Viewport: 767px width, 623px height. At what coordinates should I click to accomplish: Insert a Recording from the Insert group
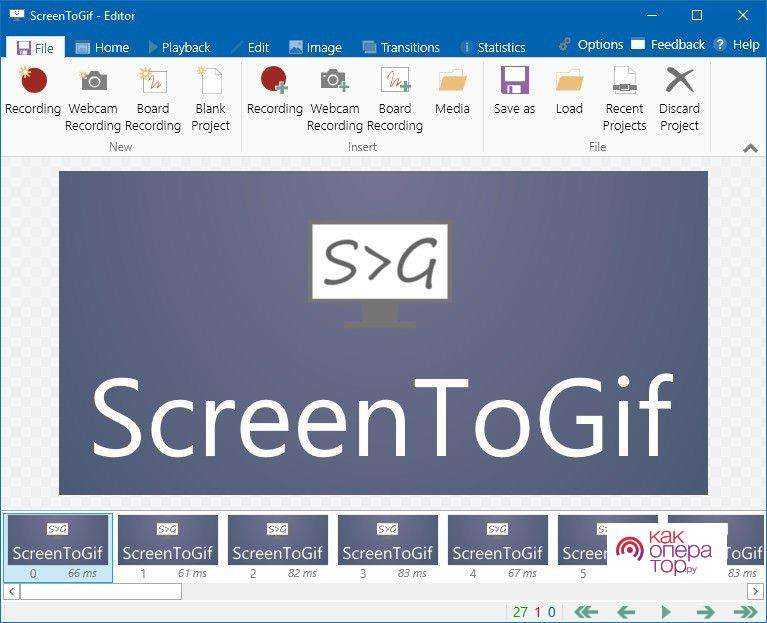274,92
